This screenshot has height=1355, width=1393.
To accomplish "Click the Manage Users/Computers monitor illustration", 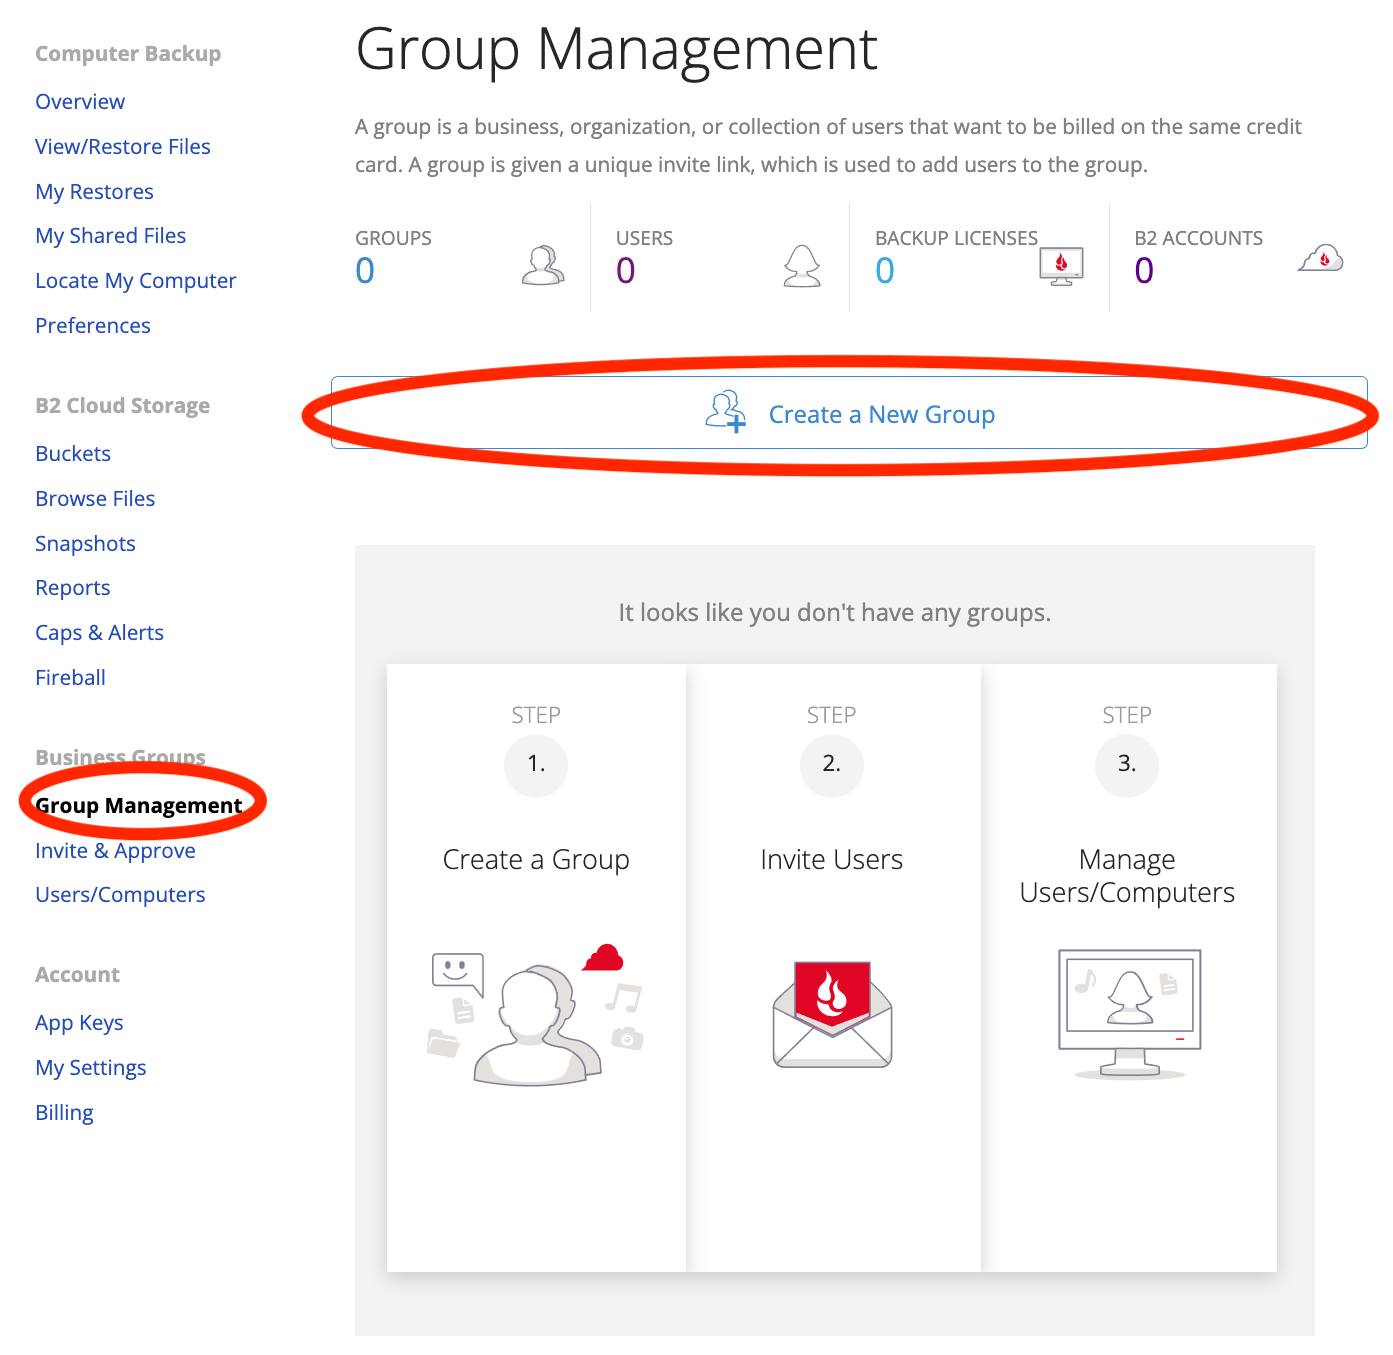I will coord(1129,1013).
